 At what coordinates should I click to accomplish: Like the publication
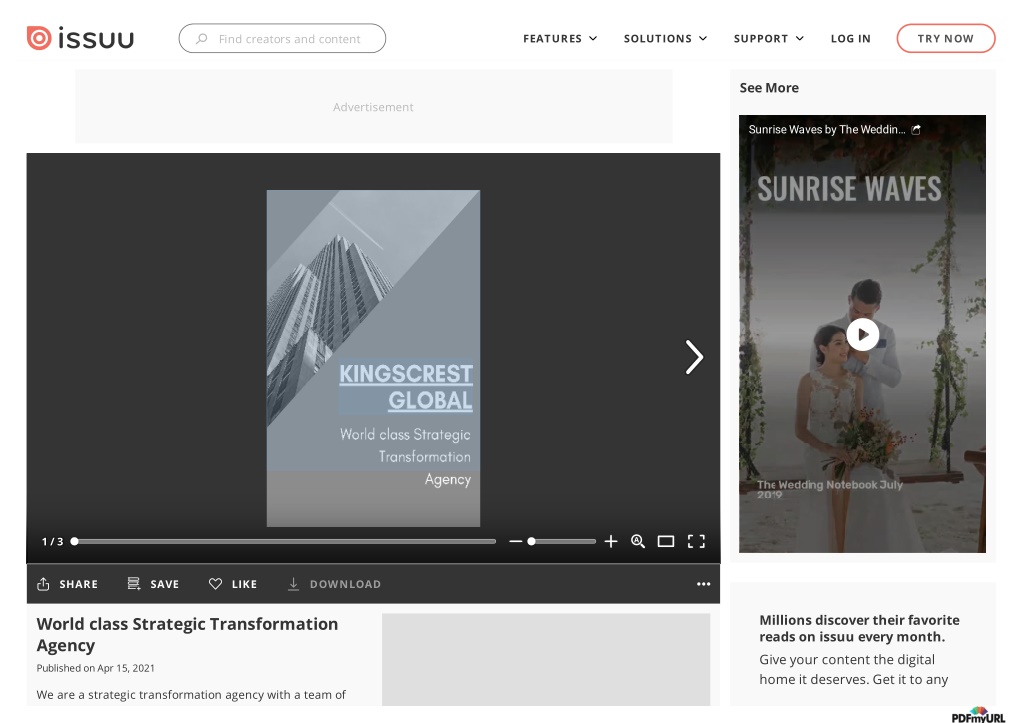232,584
